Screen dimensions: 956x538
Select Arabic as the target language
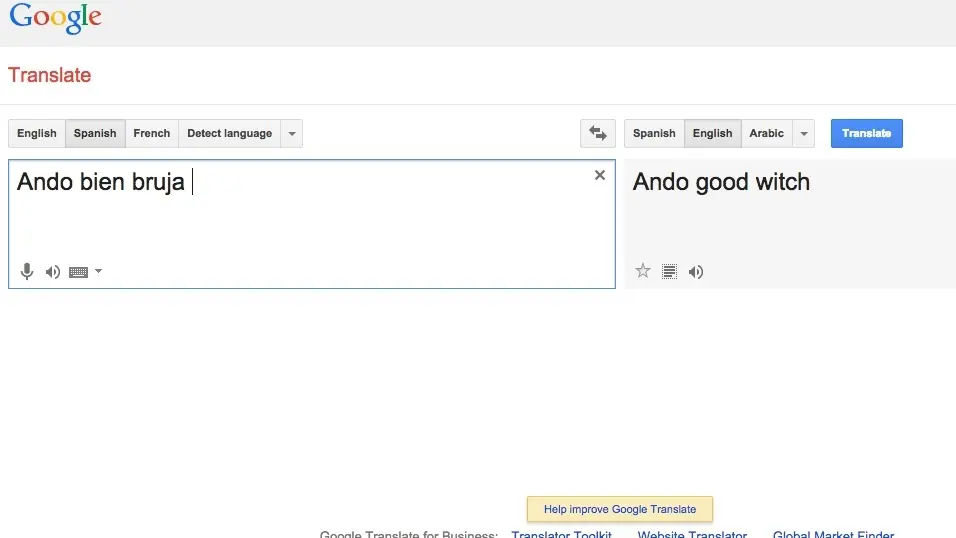point(766,133)
